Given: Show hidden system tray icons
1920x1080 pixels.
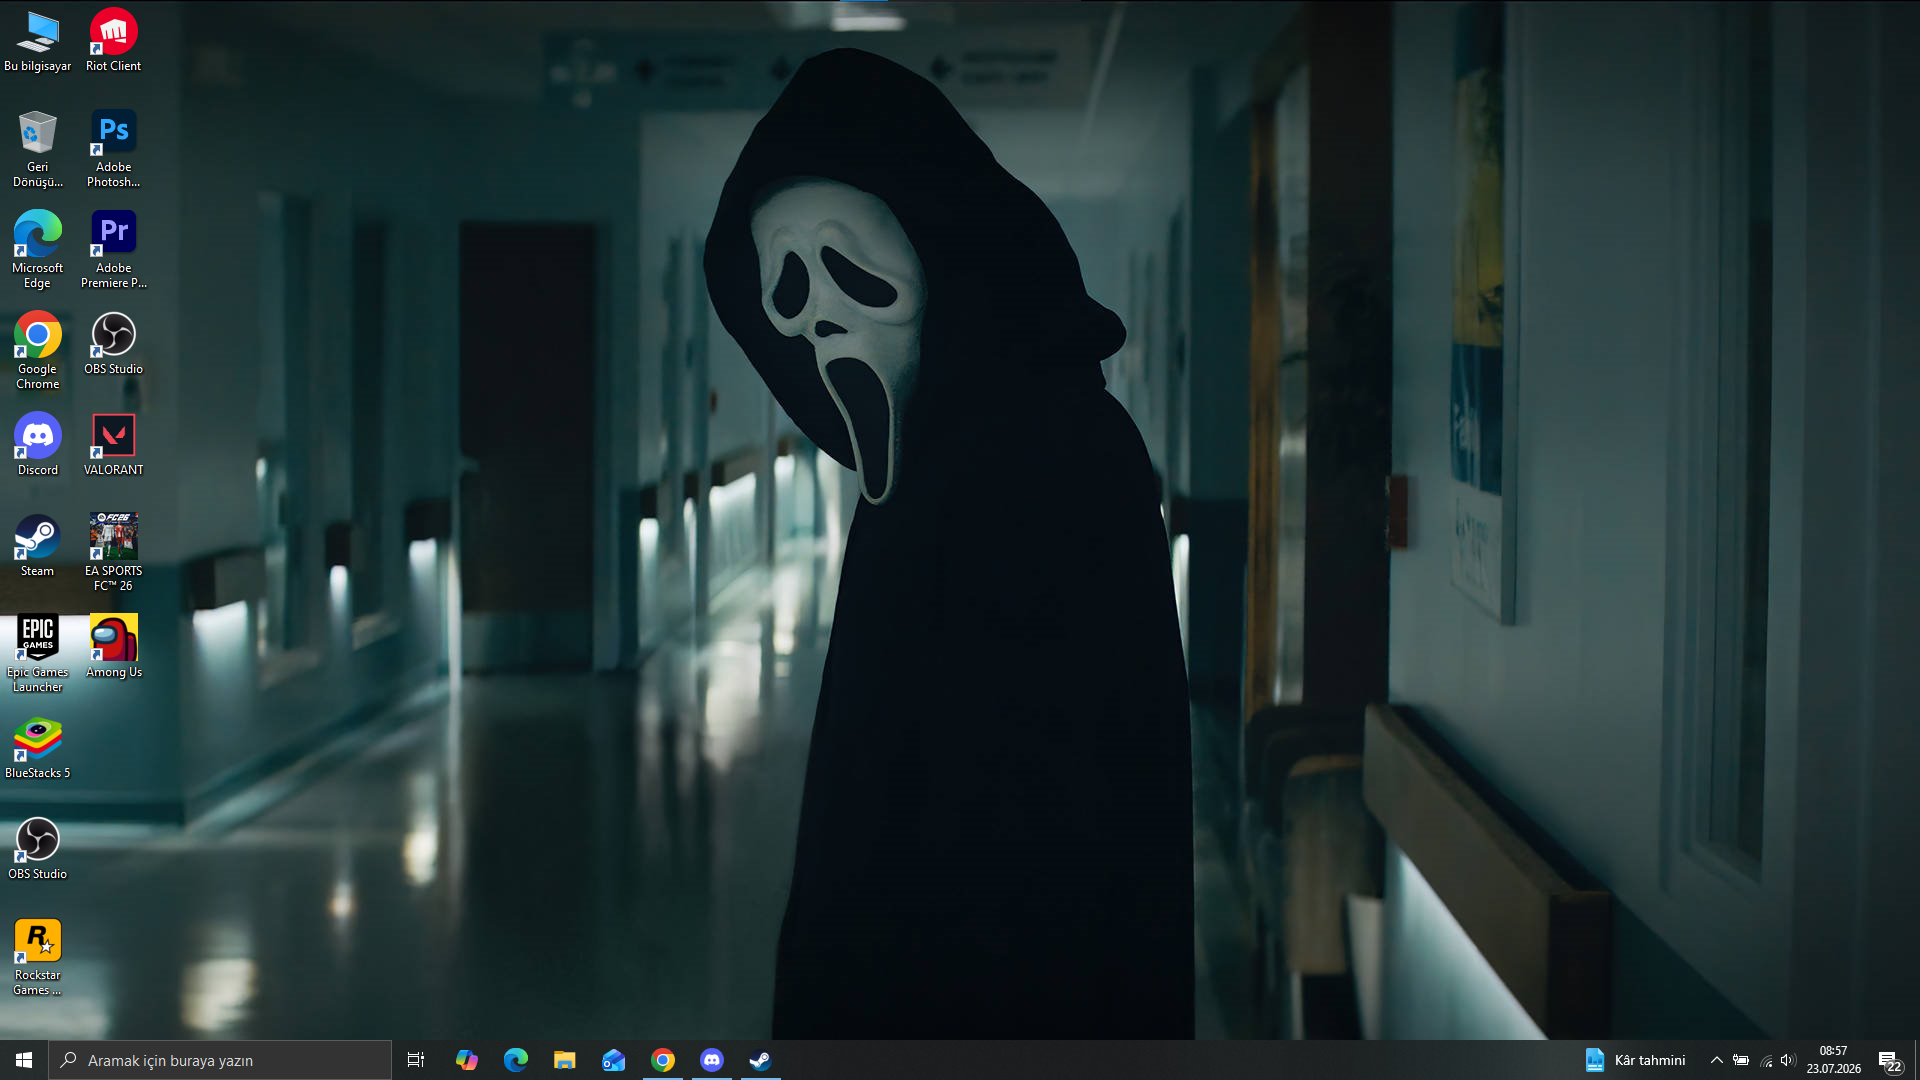Looking at the screenshot, I should pos(1717,1060).
